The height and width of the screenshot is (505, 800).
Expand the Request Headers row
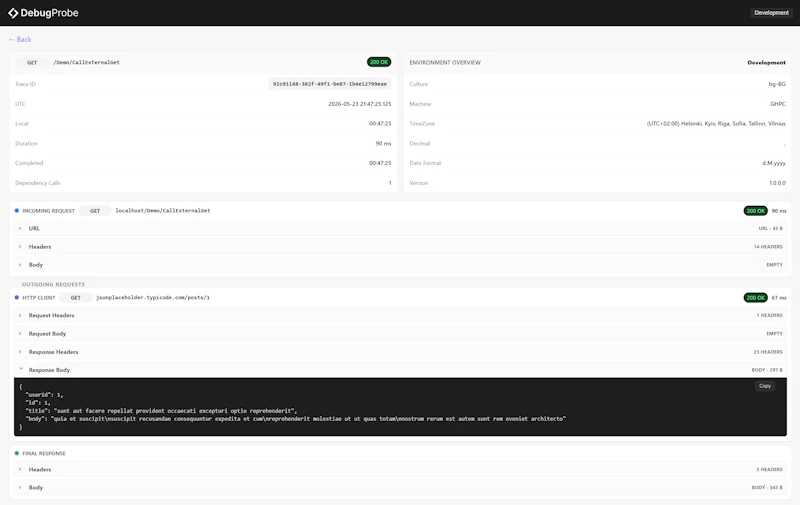point(400,315)
